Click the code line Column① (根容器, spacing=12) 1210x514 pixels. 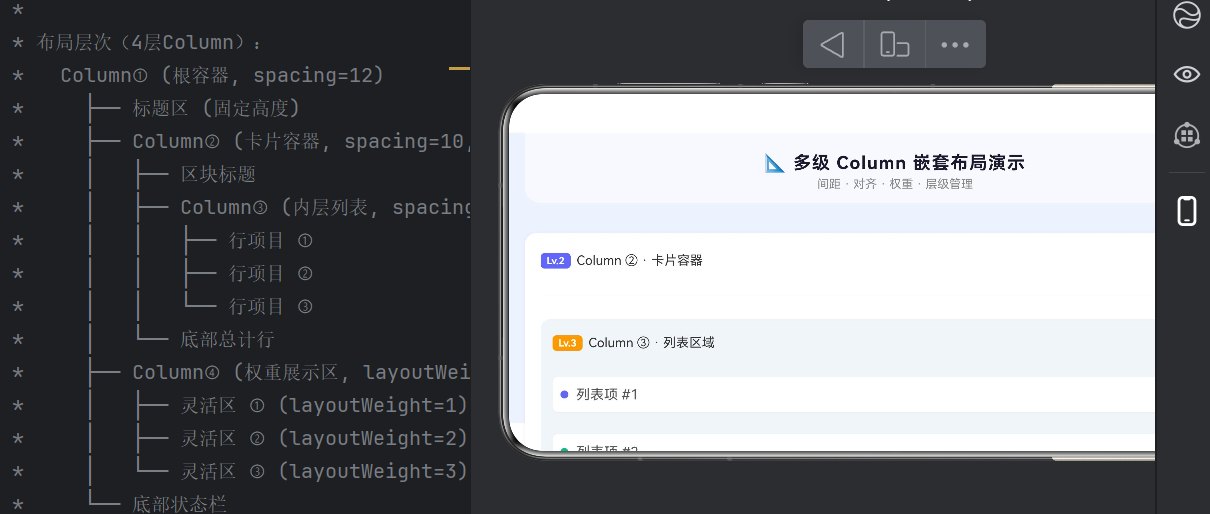click(x=222, y=76)
